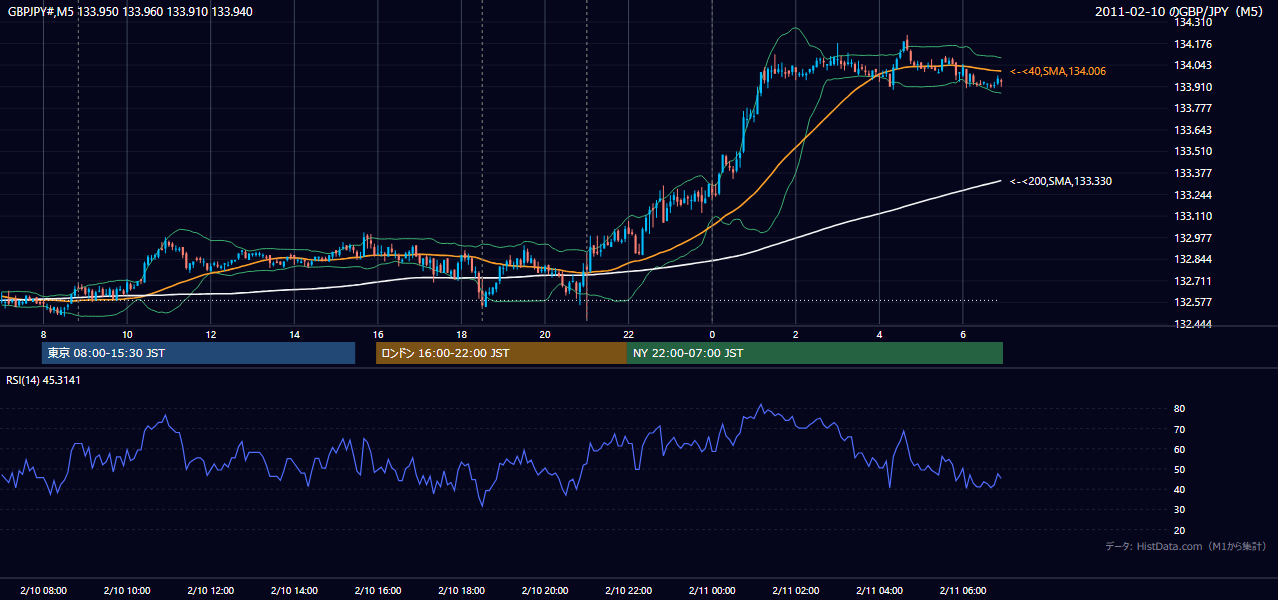The width and height of the screenshot is (1278, 600).
Task: Click hour label 14 on the price chart's hour axis
Action: pos(294,334)
